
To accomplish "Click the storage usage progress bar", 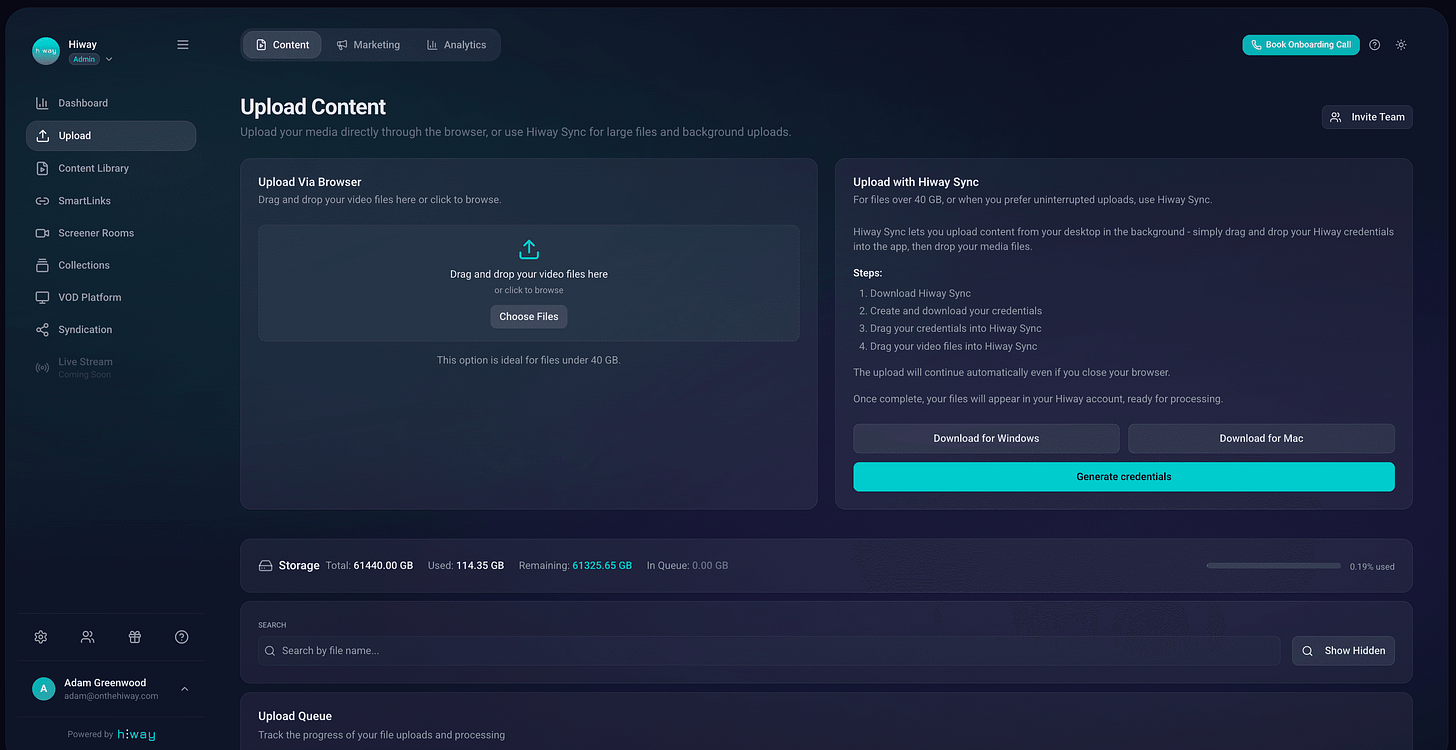I will coord(1273,566).
